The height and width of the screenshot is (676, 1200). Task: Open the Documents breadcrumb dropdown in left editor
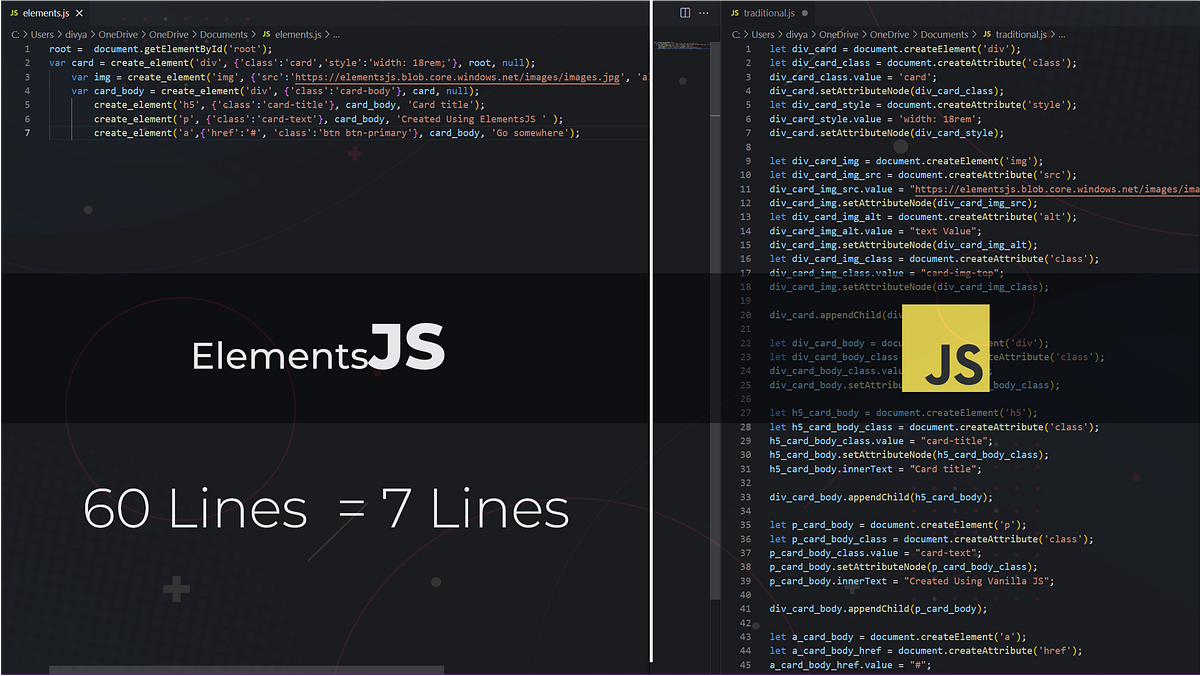click(x=224, y=34)
